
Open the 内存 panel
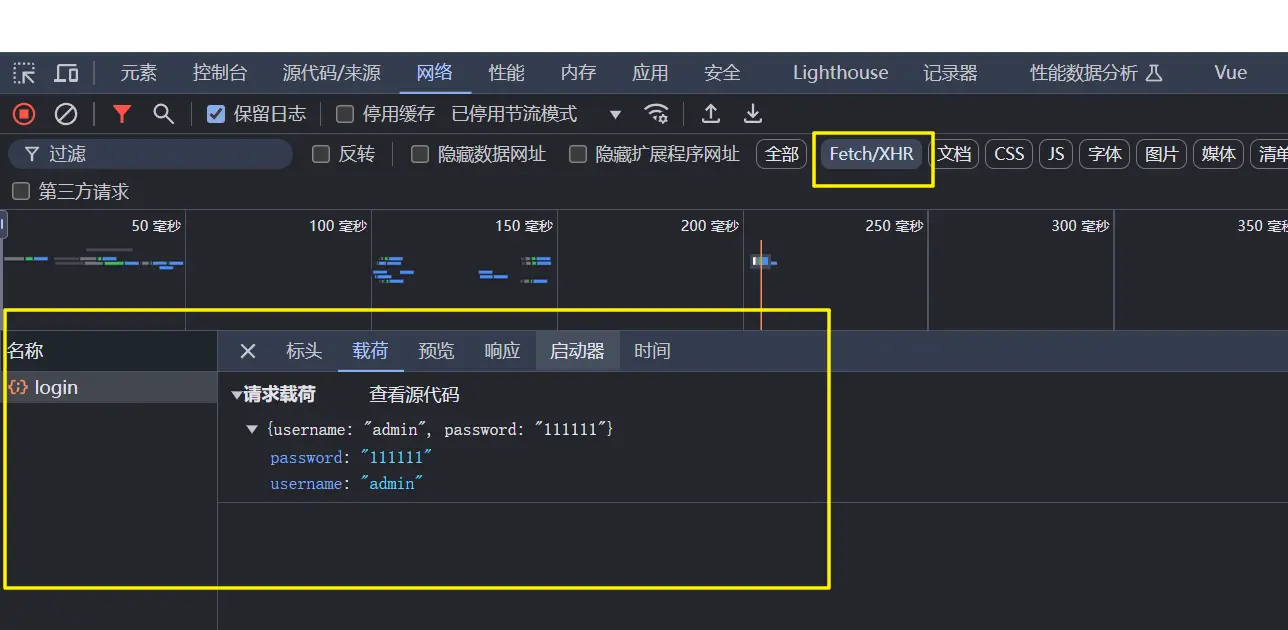pyautogui.click(x=579, y=73)
